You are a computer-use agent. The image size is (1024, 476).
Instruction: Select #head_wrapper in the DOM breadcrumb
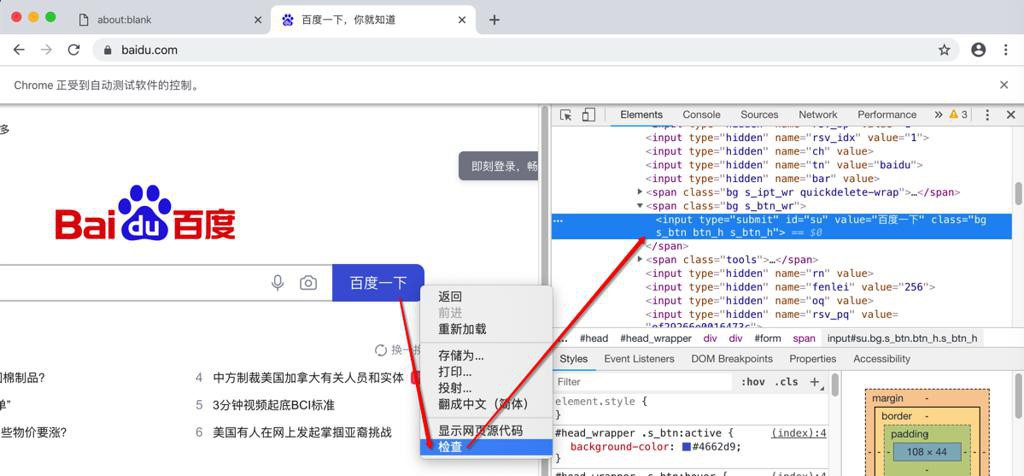click(656, 338)
